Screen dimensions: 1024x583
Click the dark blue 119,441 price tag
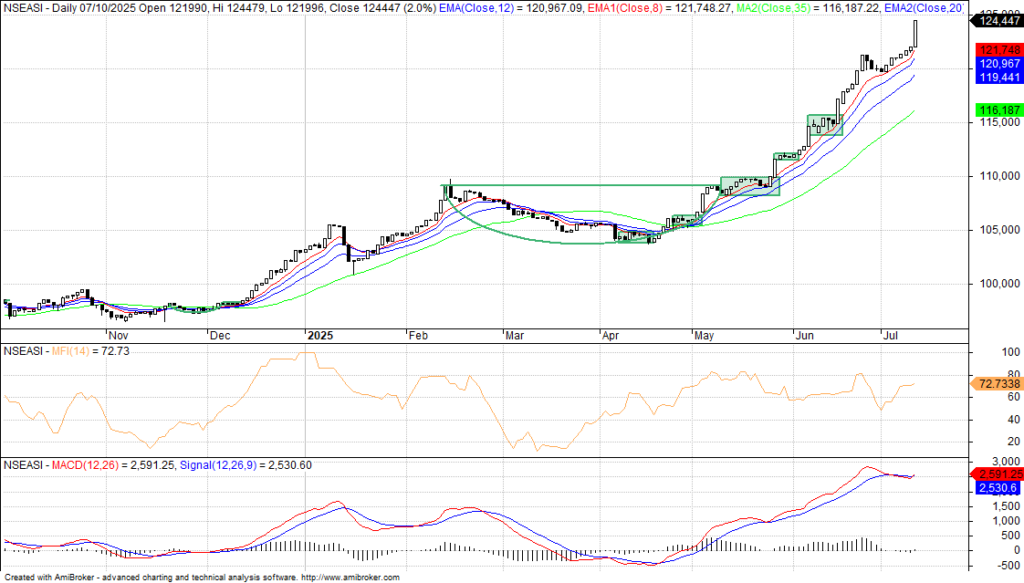tap(996, 77)
